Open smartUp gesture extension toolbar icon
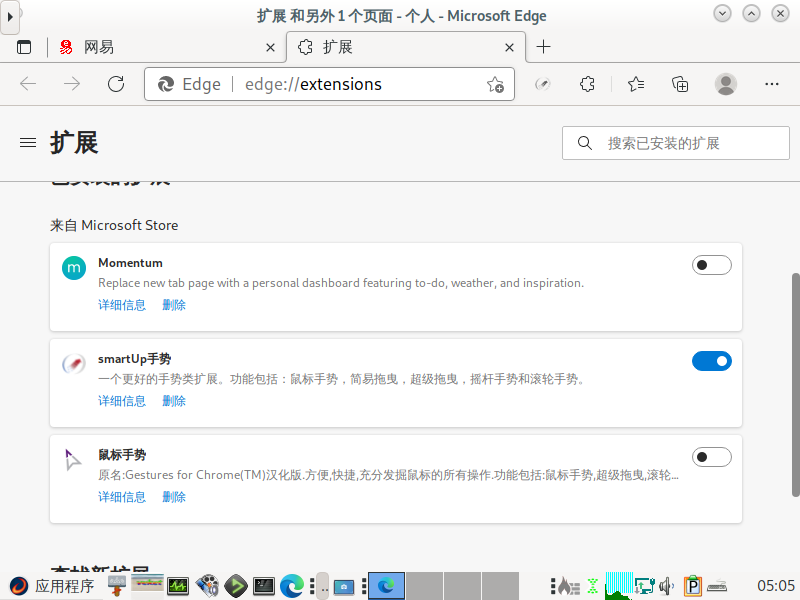This screenshot has height=600, width=800. pos(543,84)
